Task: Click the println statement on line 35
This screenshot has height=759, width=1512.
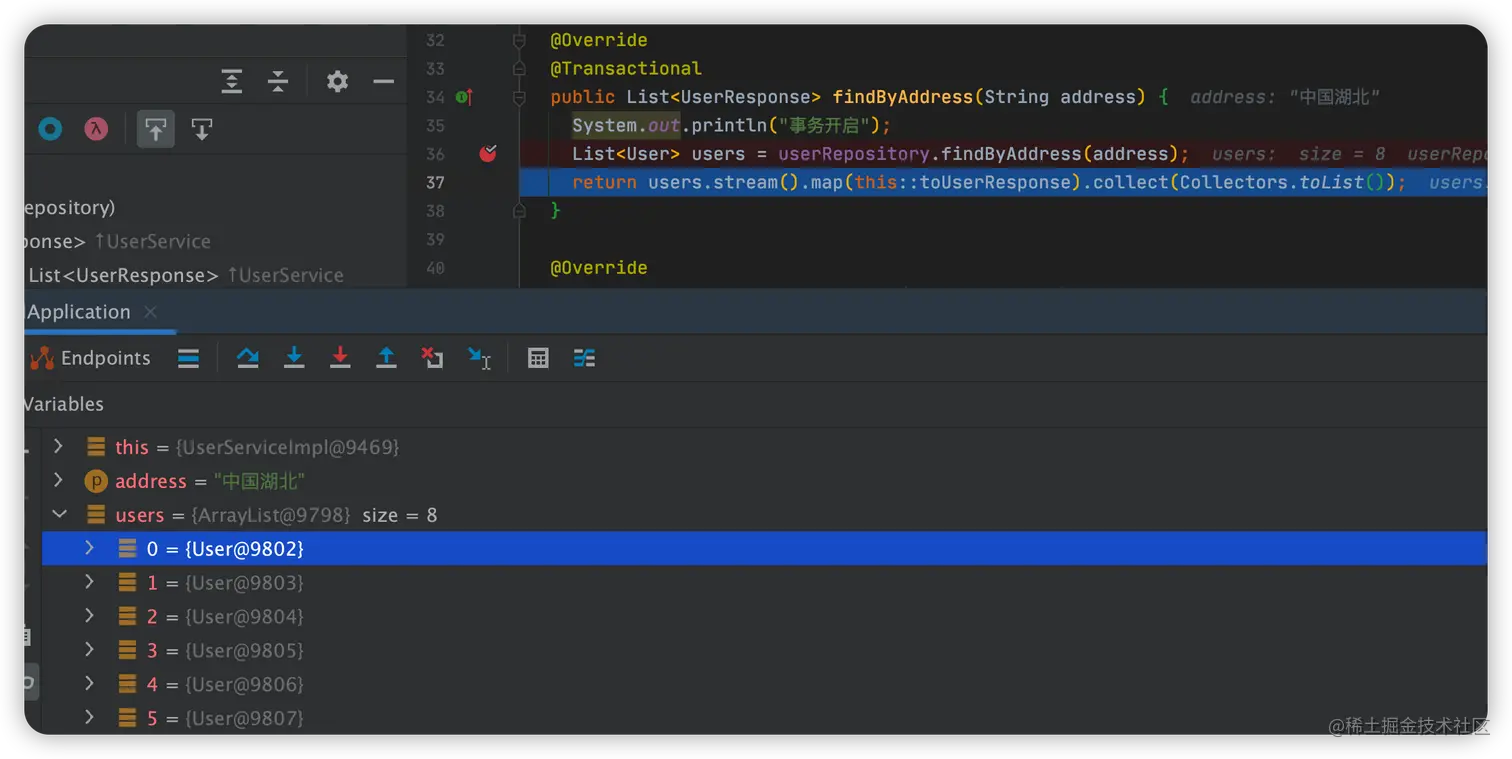Action: point(731,126)
